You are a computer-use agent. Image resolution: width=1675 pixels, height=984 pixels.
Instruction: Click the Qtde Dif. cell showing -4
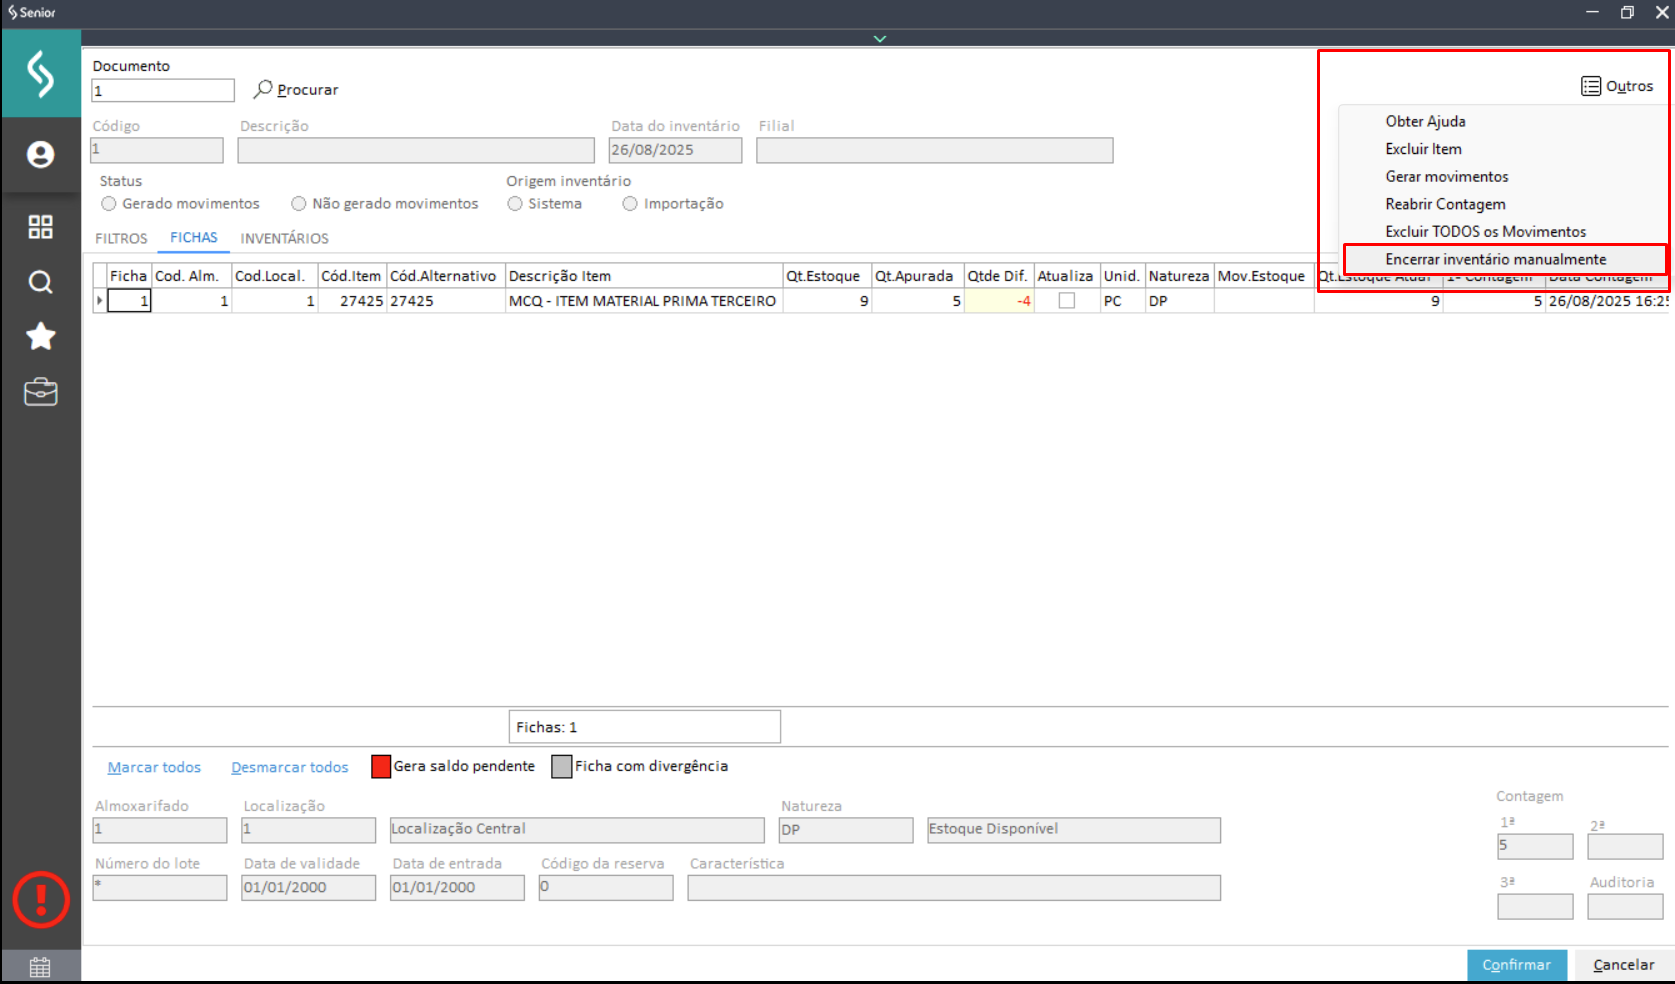pos(999,300)
